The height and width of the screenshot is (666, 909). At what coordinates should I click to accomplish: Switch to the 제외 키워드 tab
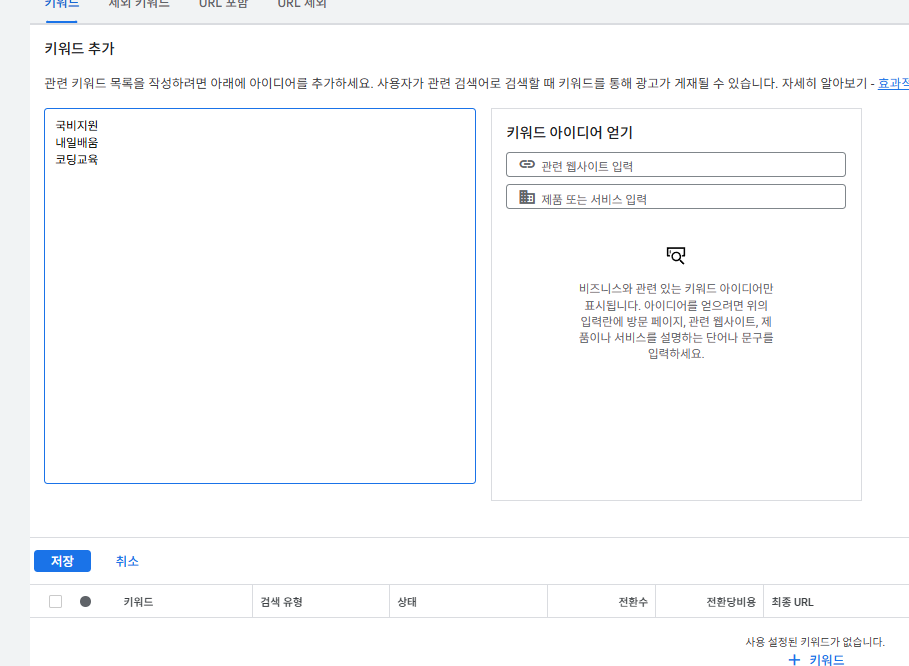138,5
